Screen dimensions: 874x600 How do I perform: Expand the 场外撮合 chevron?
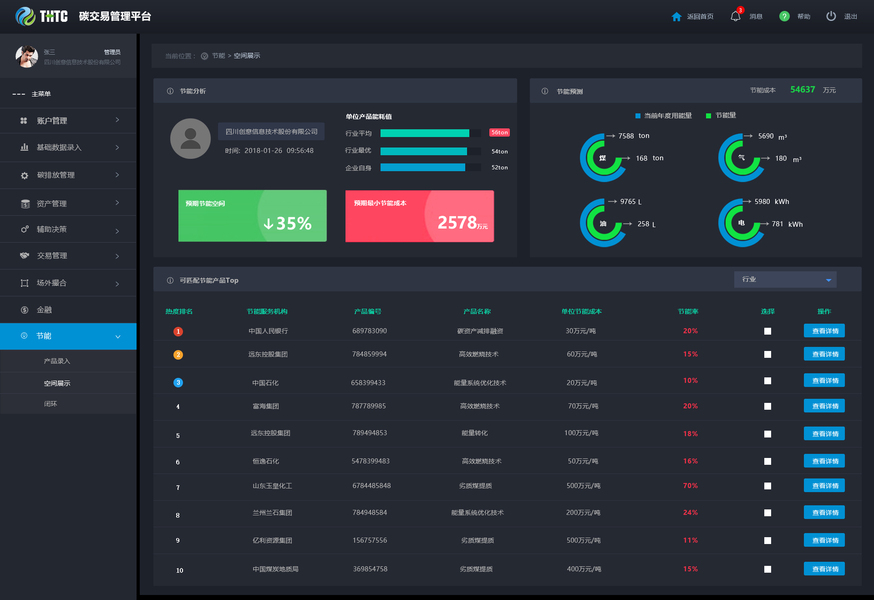[117, 284]
